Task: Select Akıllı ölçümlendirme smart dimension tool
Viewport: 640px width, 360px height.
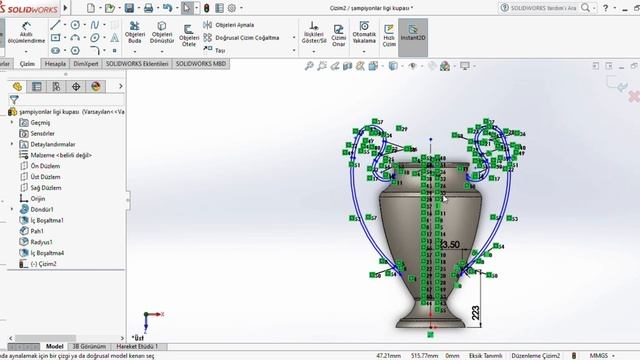Action: [x=26, y=33]
